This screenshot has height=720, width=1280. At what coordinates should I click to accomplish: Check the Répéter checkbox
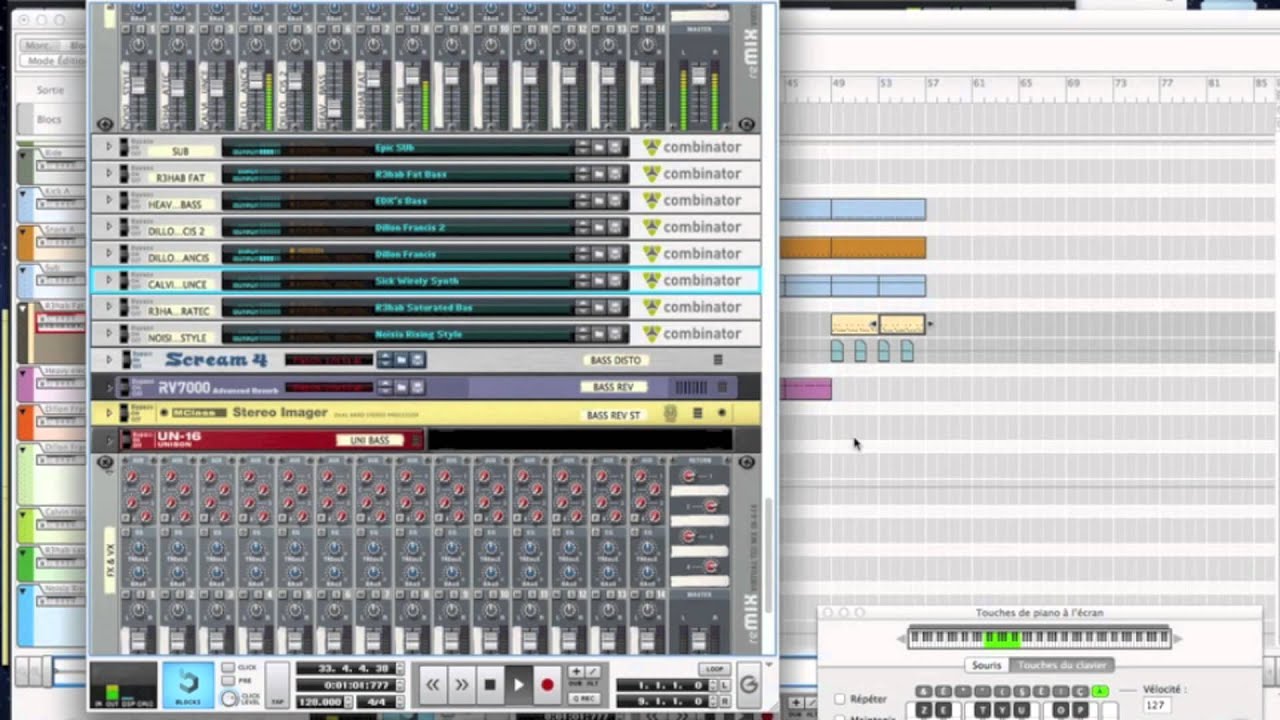pos(840,699)
